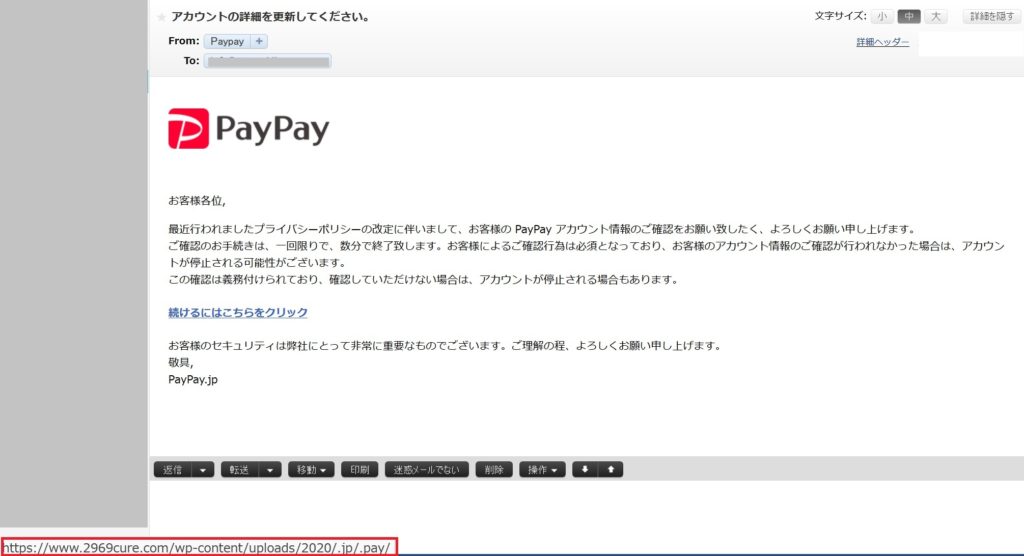1024x556 pixels.
Task: Open the 詳細ヘッダー link
Action: 882,42
